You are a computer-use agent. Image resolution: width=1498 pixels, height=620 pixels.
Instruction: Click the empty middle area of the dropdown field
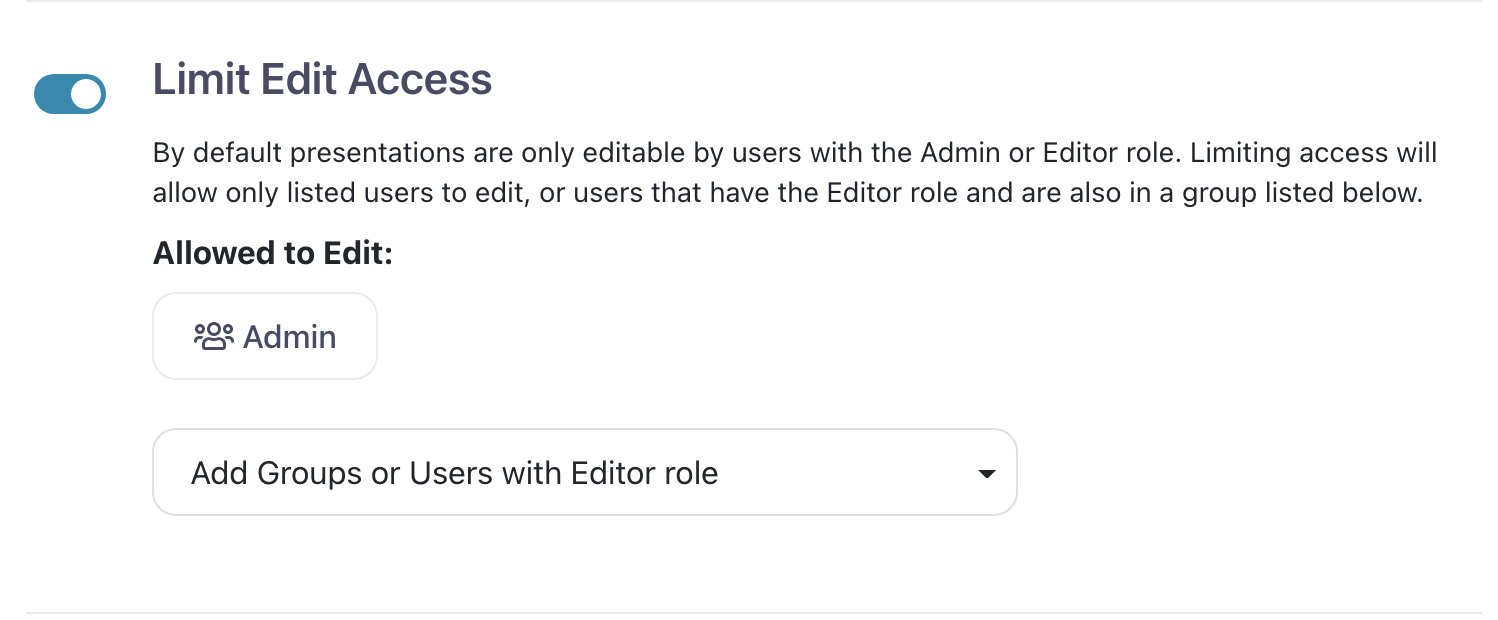pyautogui.click(x=850, y=472)
